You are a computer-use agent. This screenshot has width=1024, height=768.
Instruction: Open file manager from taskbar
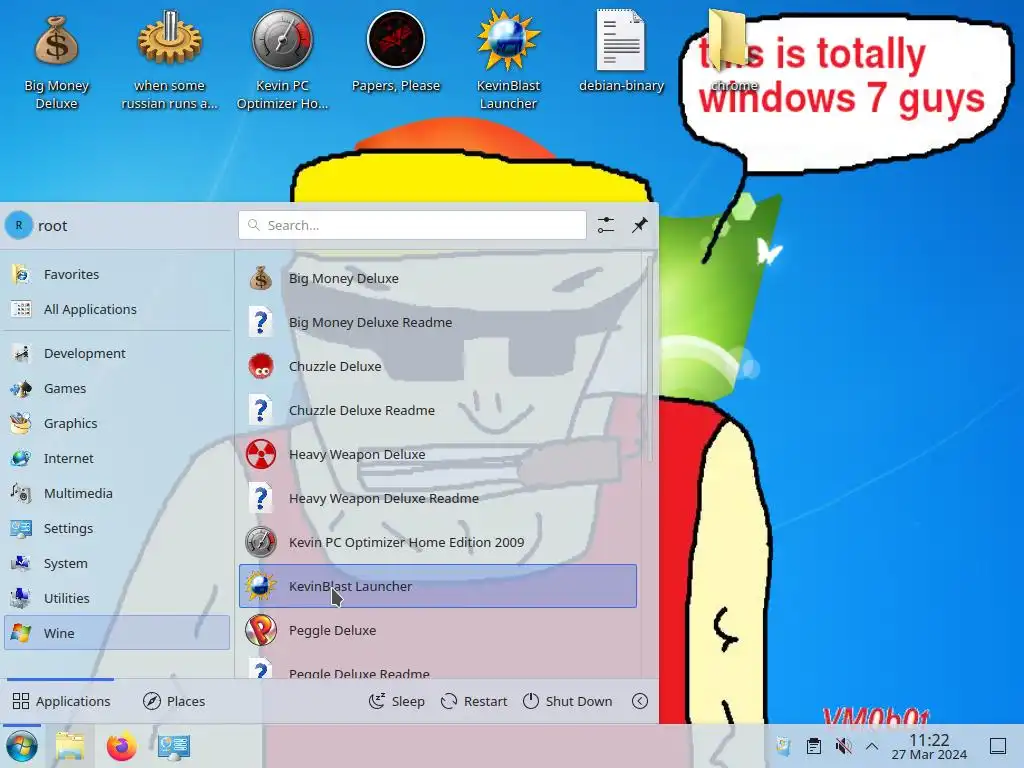[x=70, y=746]
